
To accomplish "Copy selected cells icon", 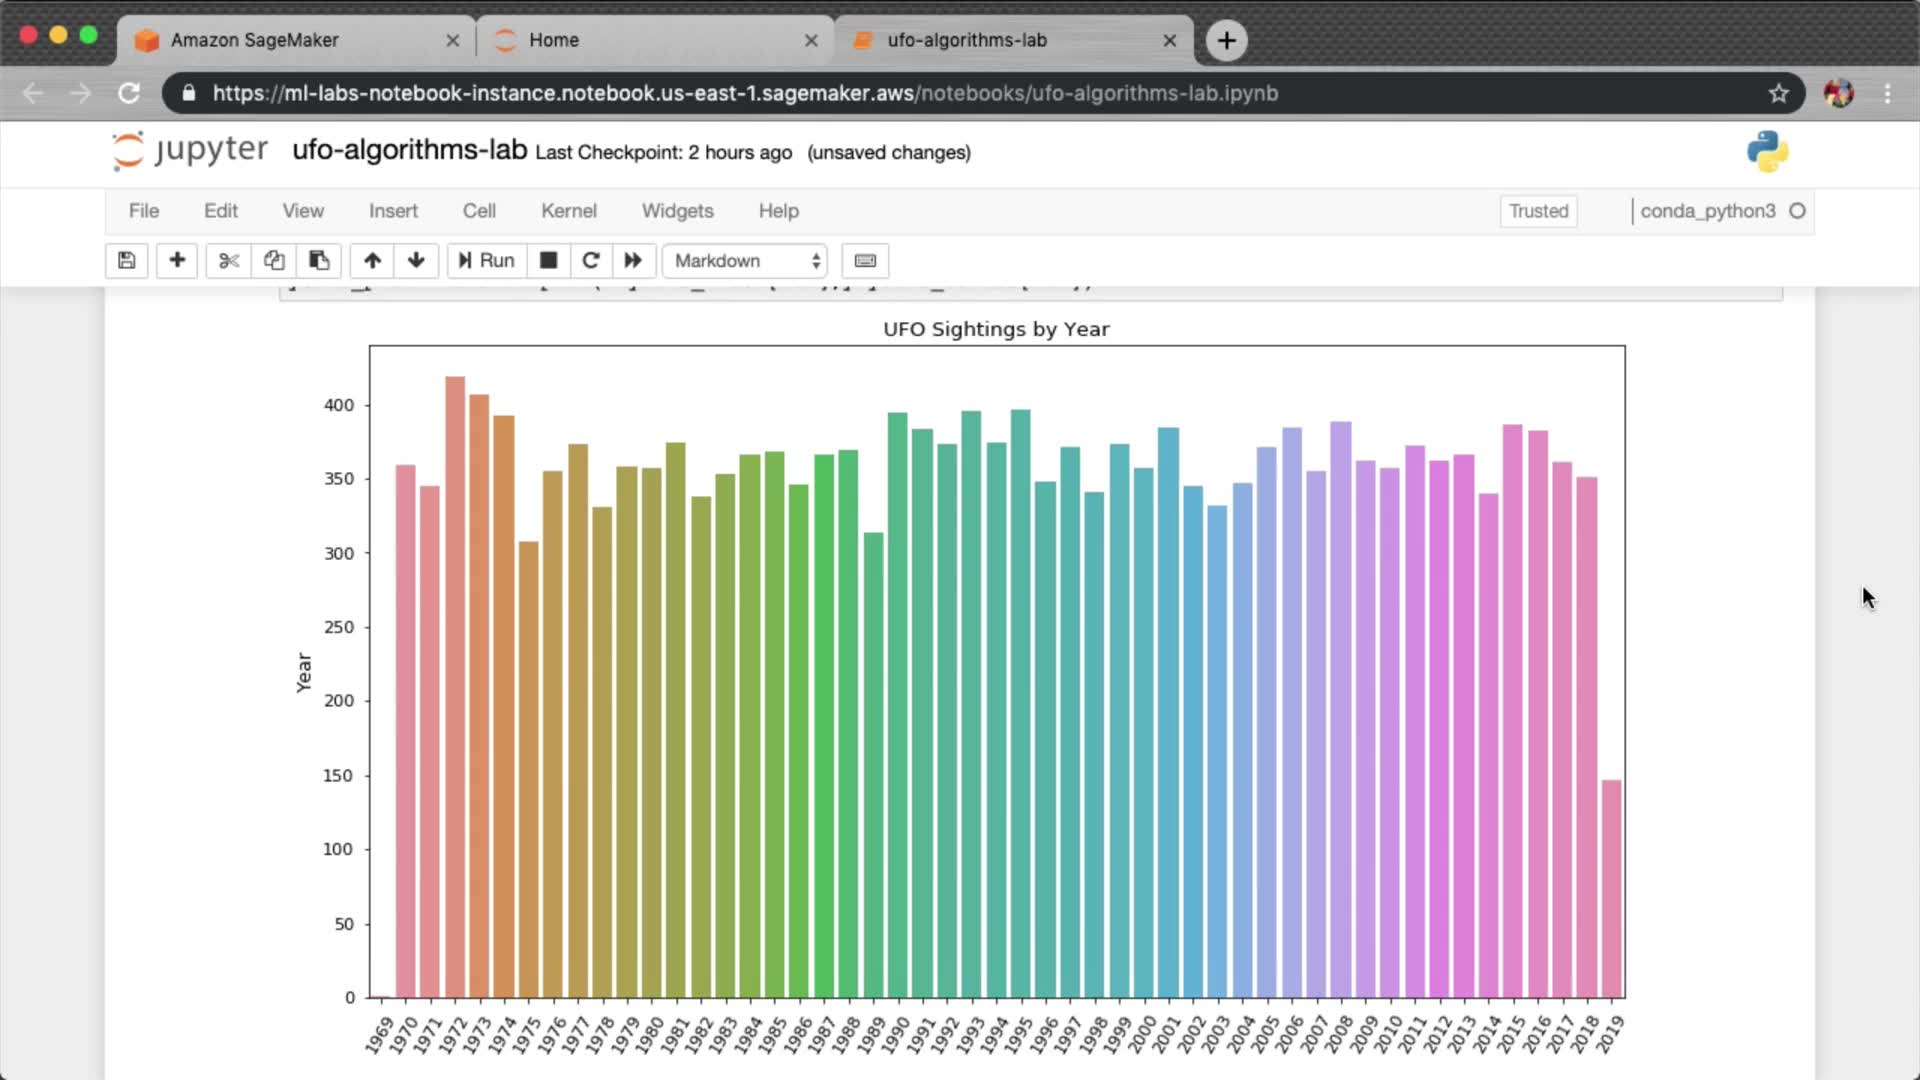I will click(x=274, y=261).
